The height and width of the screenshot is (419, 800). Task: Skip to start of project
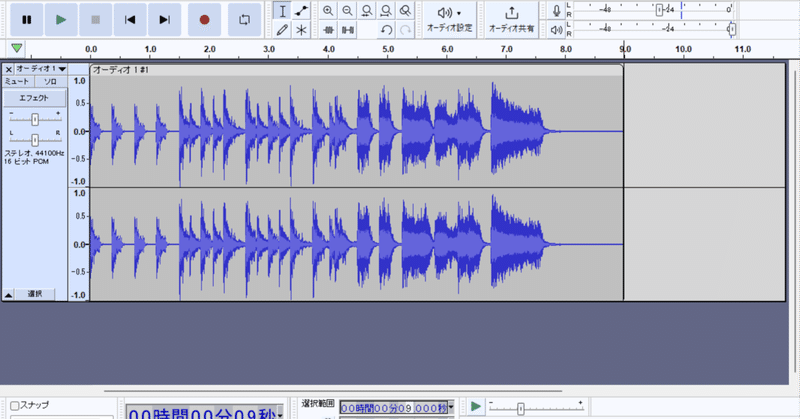coord(130,19)
